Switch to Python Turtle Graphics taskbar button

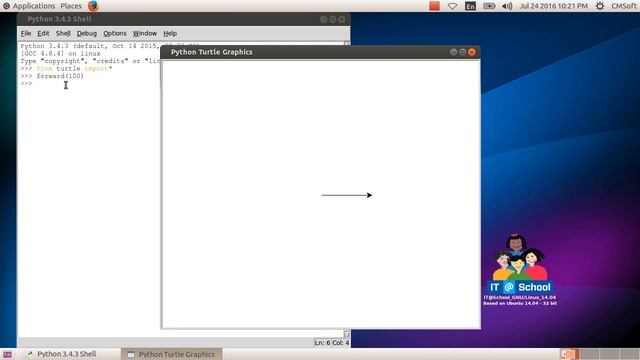click(x=171, y=354)
